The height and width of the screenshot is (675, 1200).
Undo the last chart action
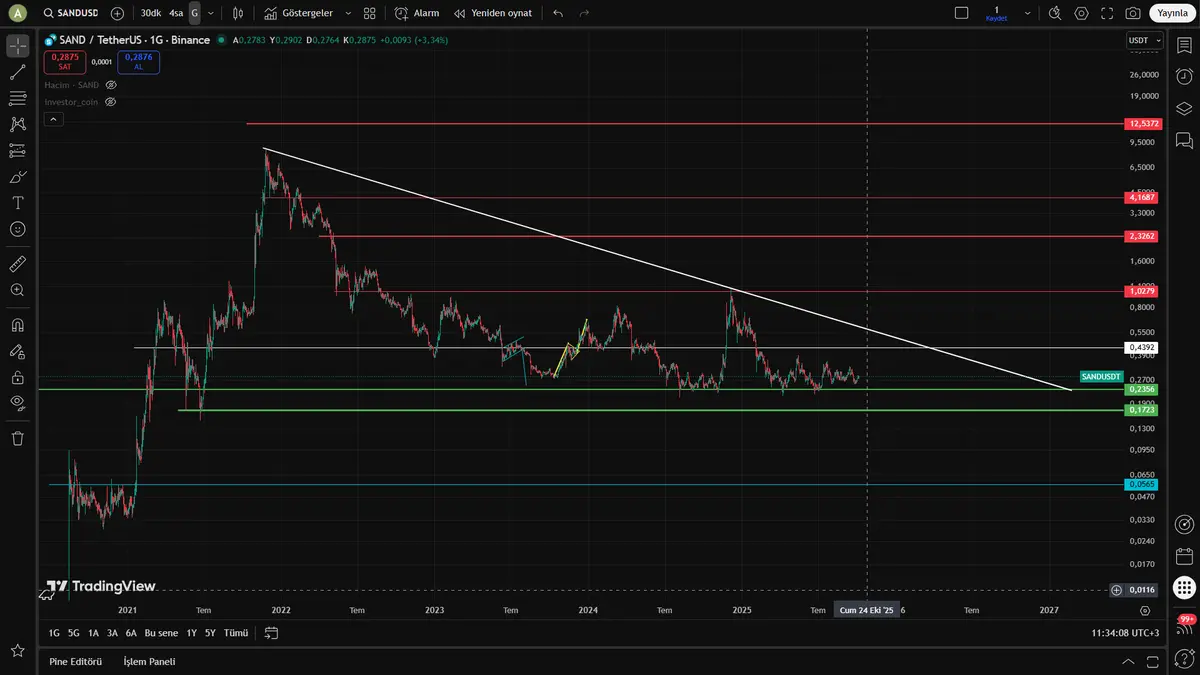pyautogui.click(x=558, y=13)
